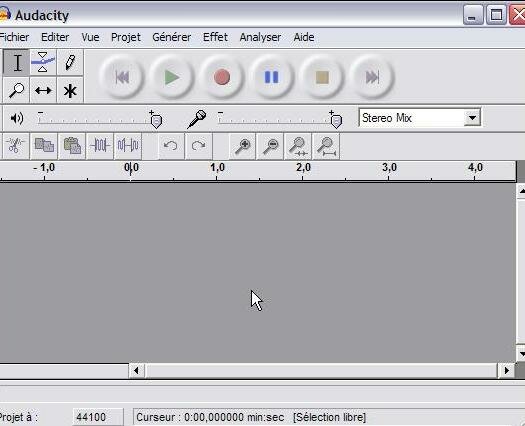Start recording with the red Record button
The image size is (525, 426).
(222, 77)
